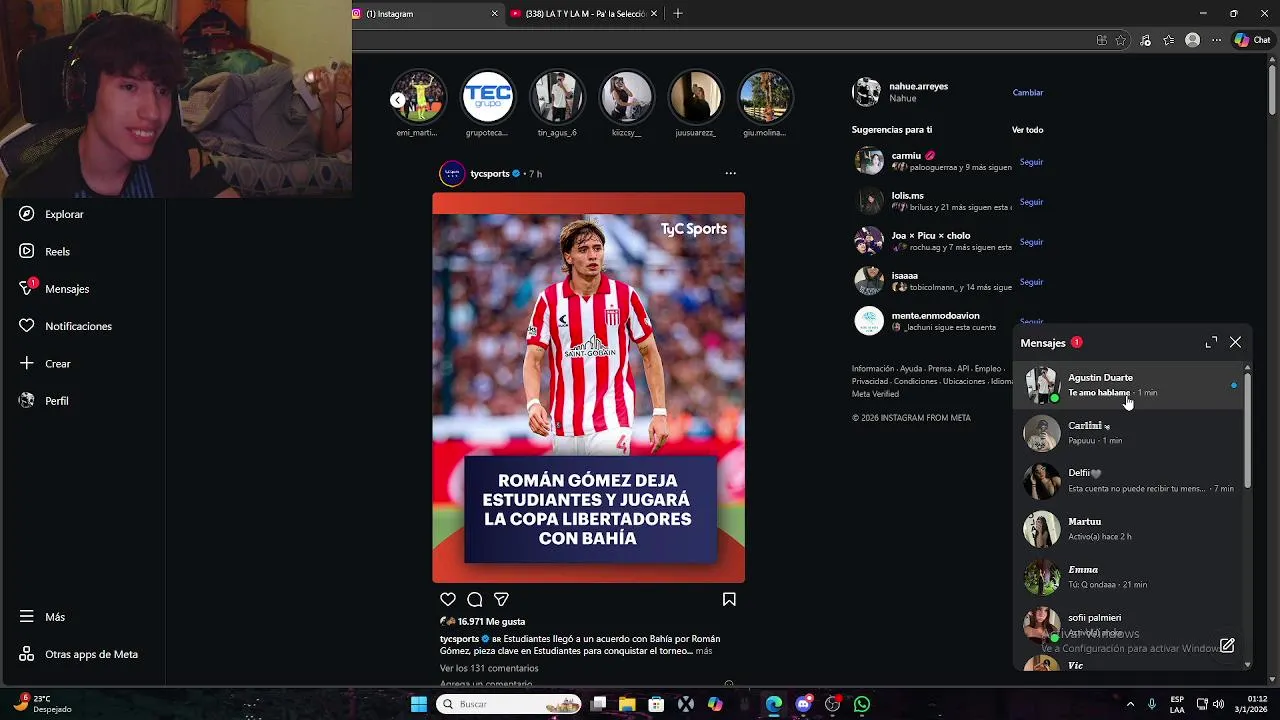This screenshot has width=1280, height=720.
Task: Save the post with the bookmark icon
Action: 729,599
